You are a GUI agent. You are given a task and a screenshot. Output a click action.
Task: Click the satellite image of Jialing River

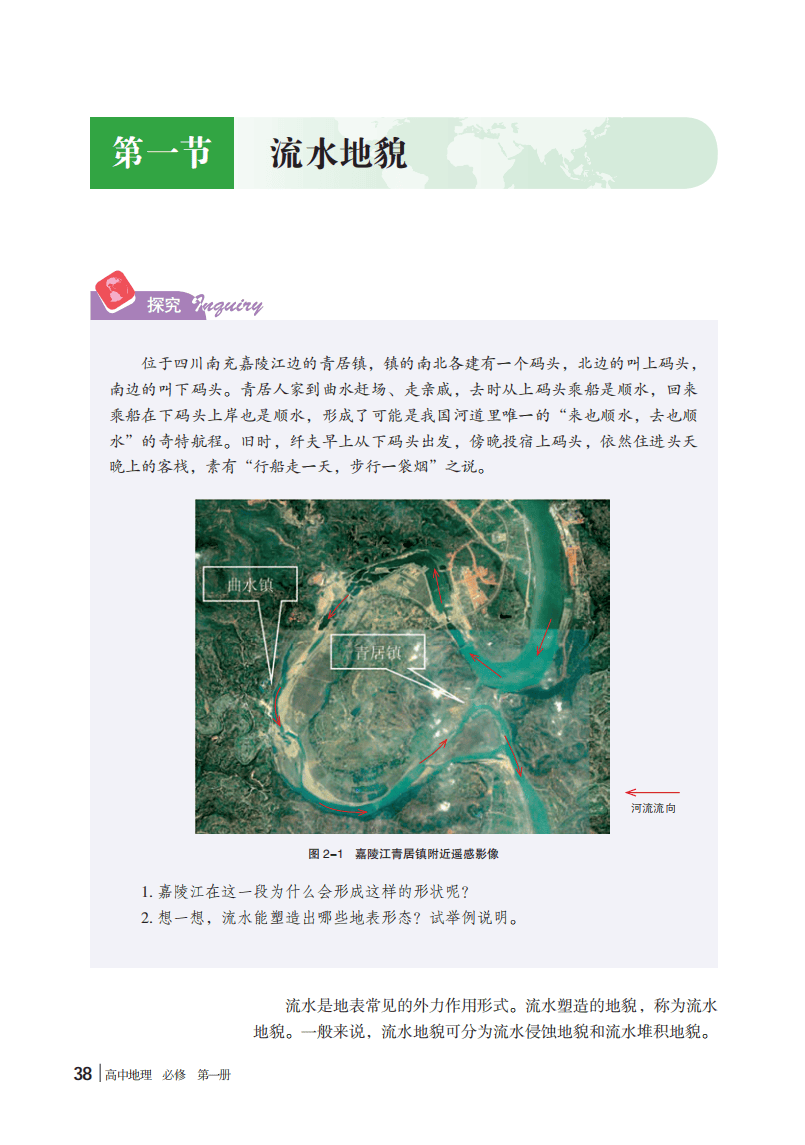[402, 666]
